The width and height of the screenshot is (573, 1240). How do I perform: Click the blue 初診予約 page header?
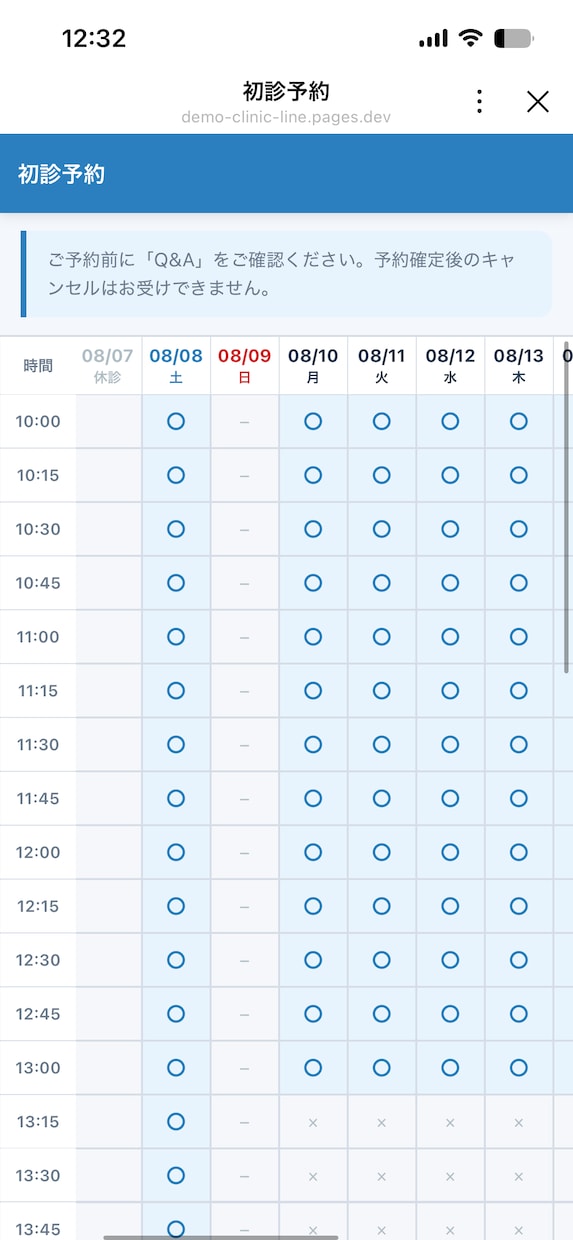tap(286, 174)
